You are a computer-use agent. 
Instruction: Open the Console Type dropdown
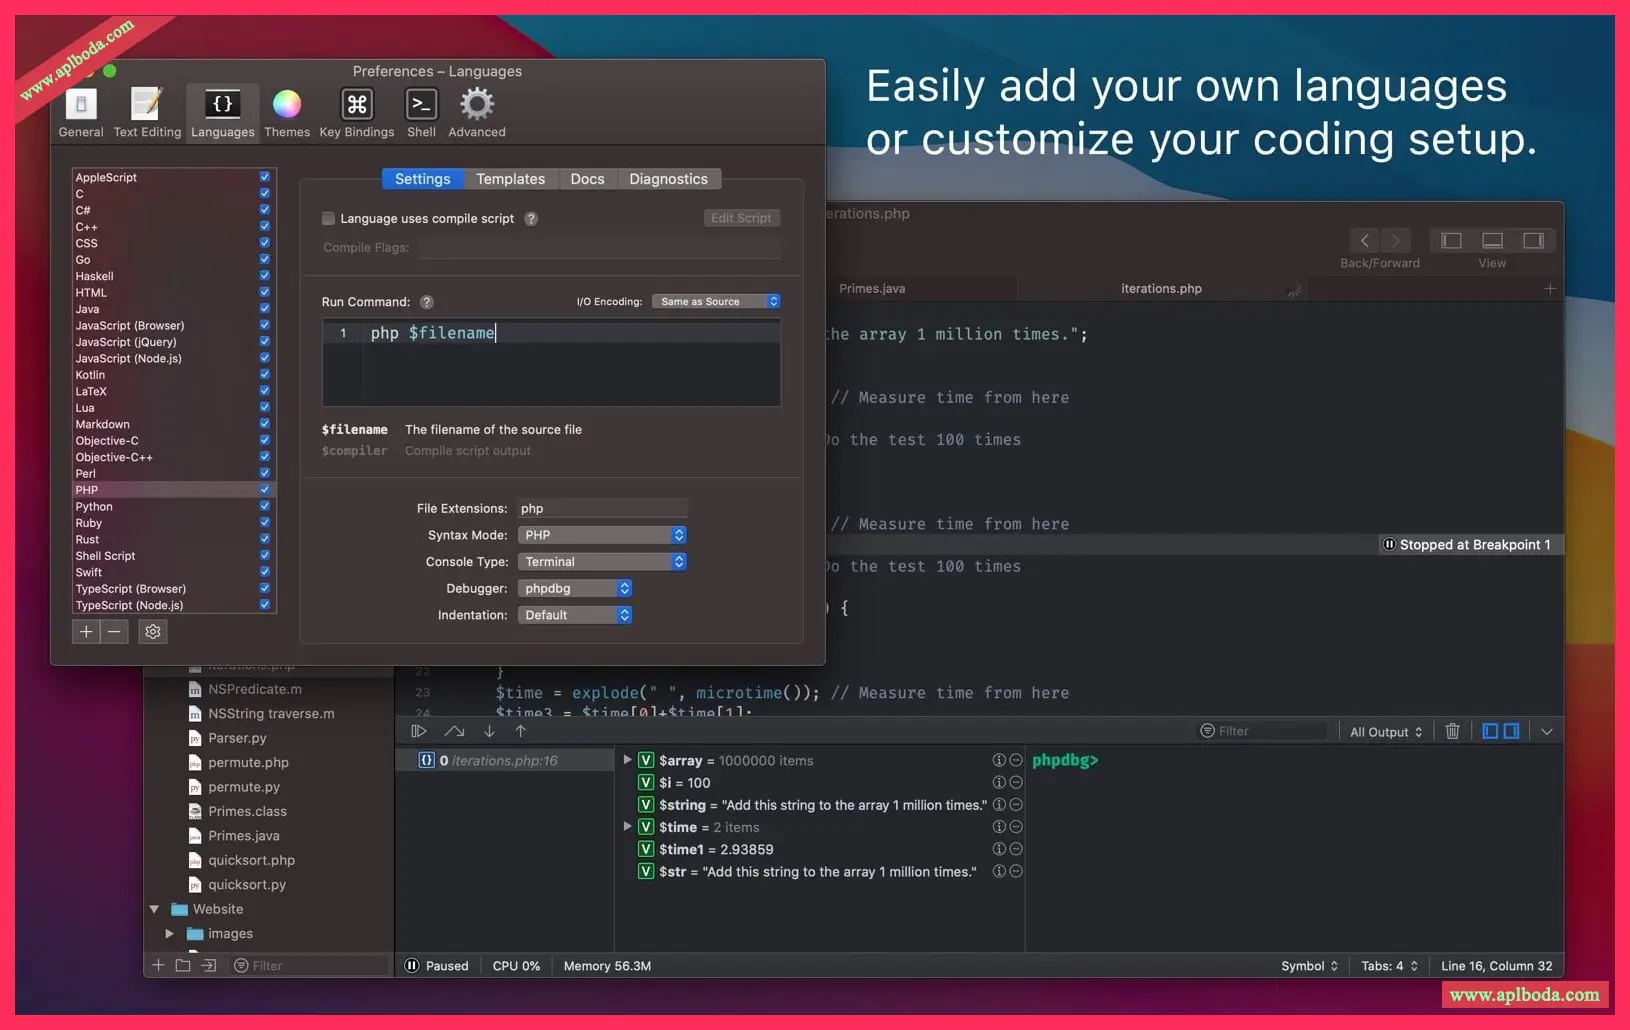click(602, 562)
